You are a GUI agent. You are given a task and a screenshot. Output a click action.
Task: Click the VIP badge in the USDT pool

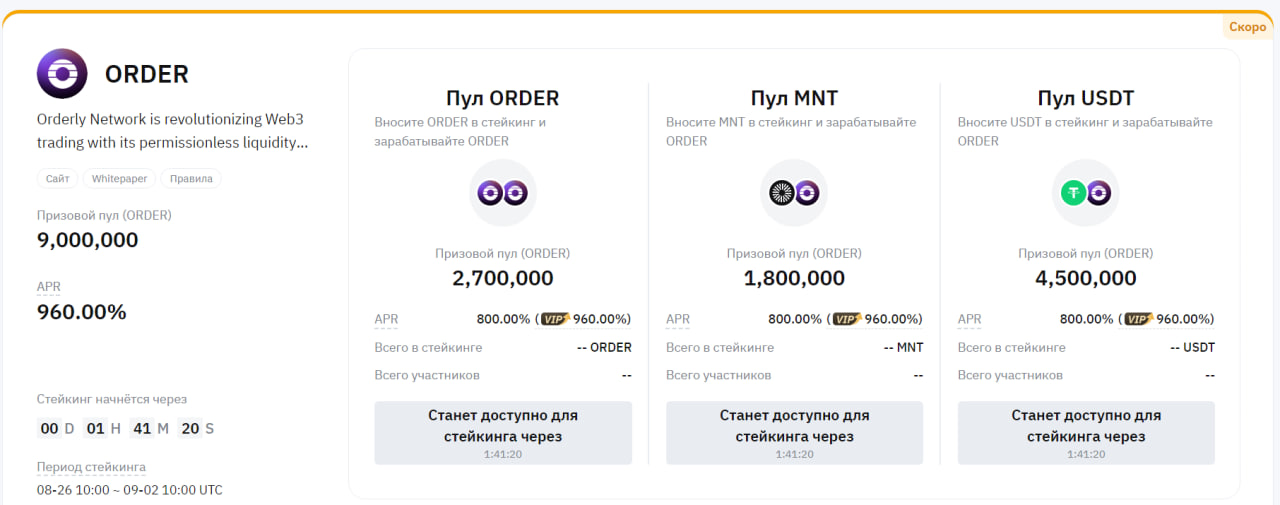[x=1138, y=319]
